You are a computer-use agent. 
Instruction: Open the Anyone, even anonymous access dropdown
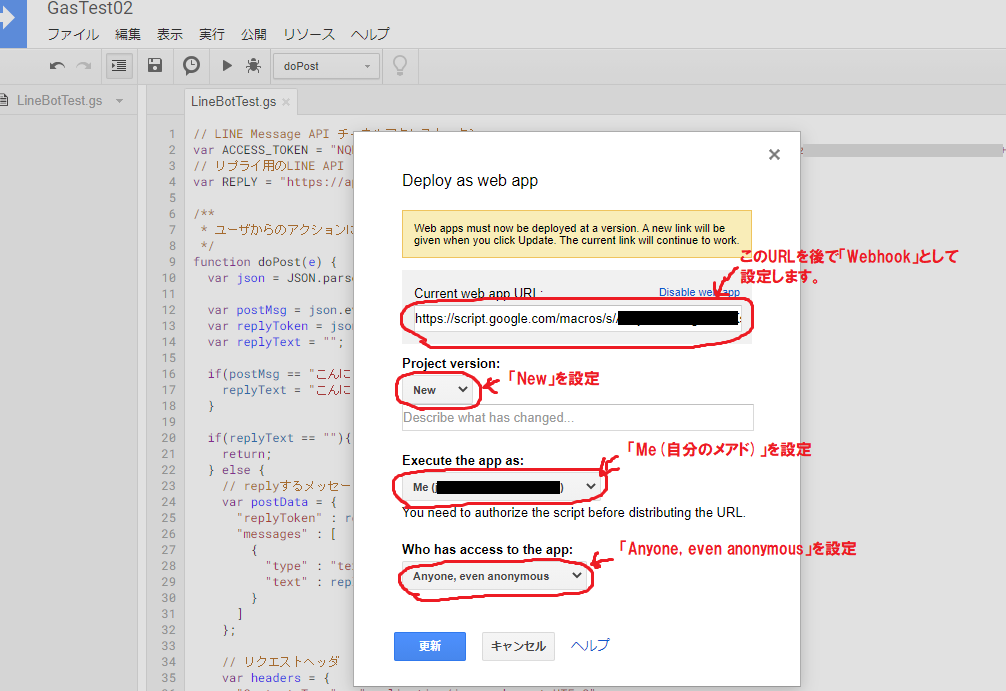coord(495,576)
